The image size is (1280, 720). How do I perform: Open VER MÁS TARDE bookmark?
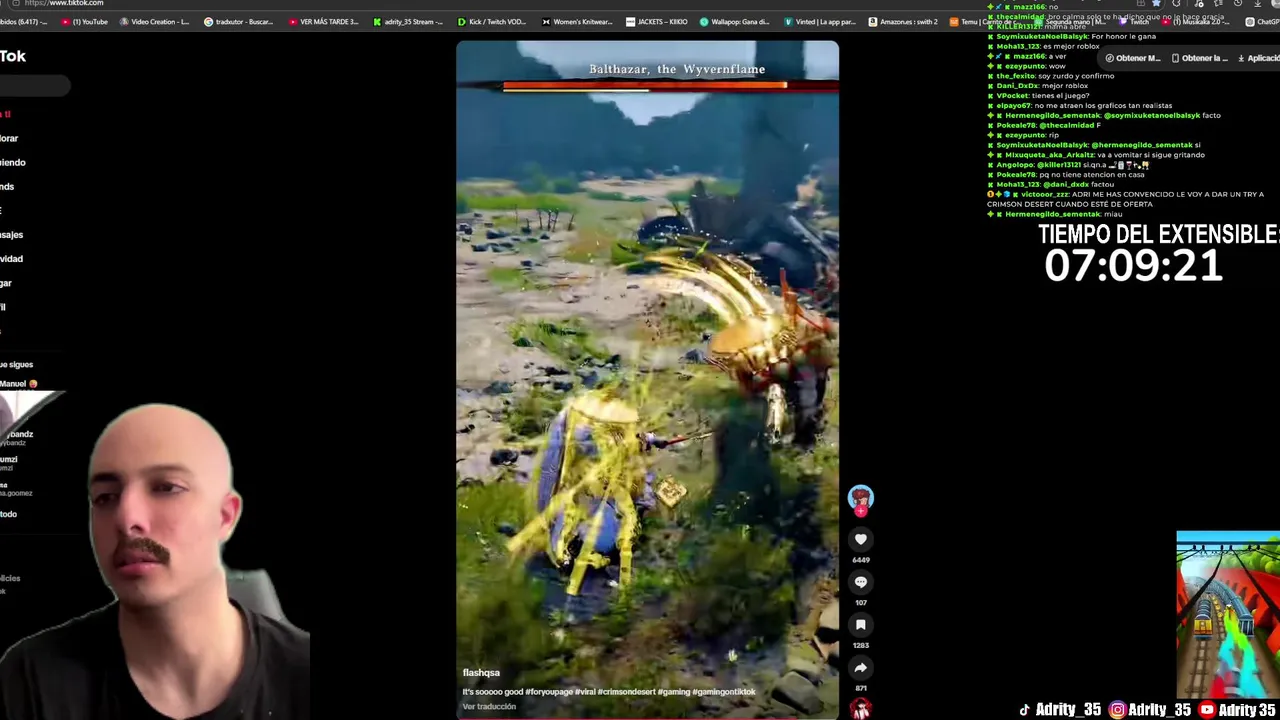(x=322, y=21)
